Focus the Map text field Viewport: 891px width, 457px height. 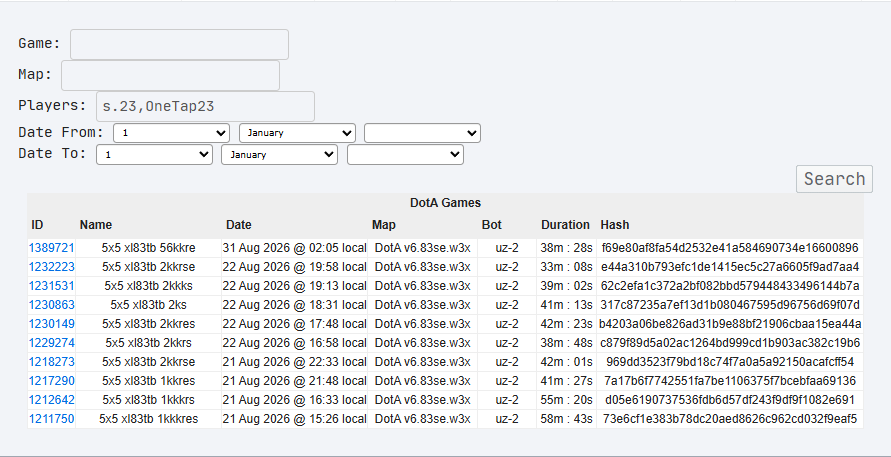(170, 75)
